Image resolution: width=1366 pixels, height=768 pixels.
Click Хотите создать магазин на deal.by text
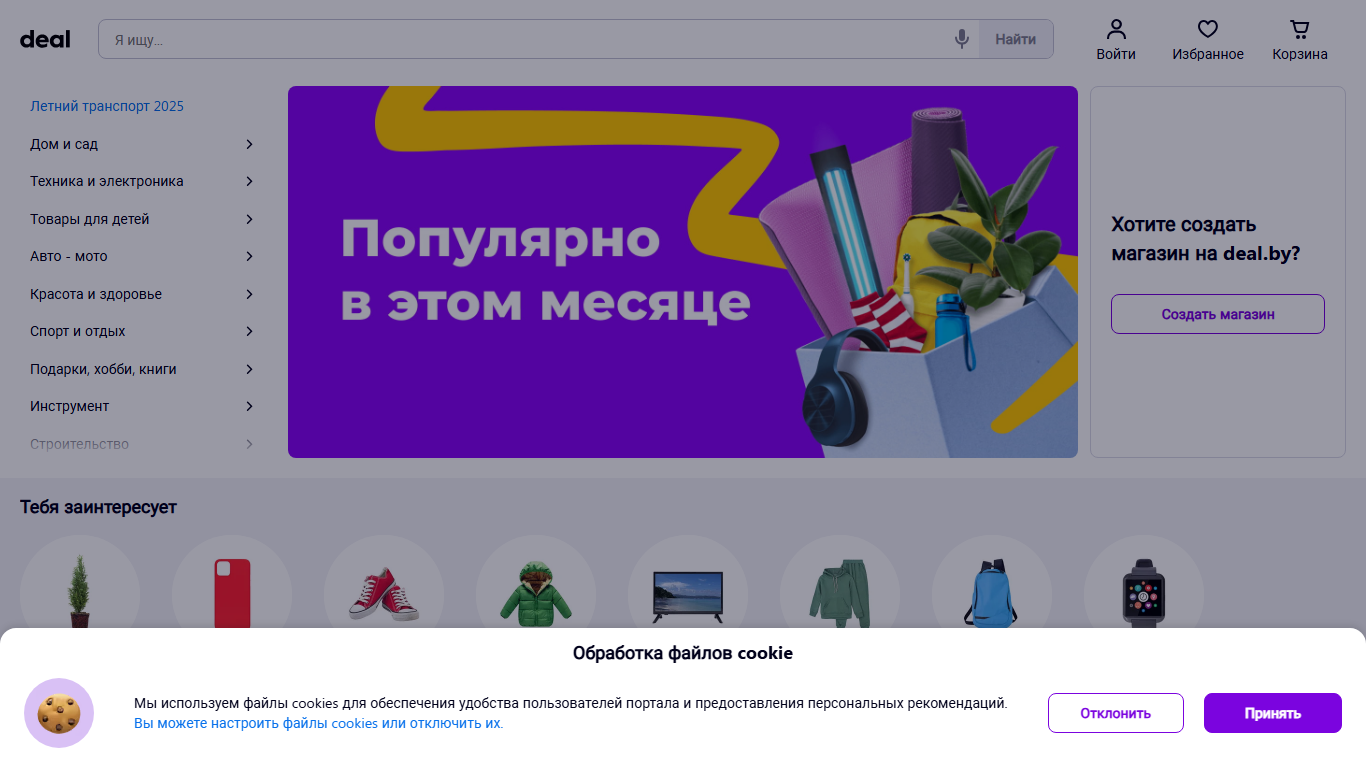tap(1206, 239)
